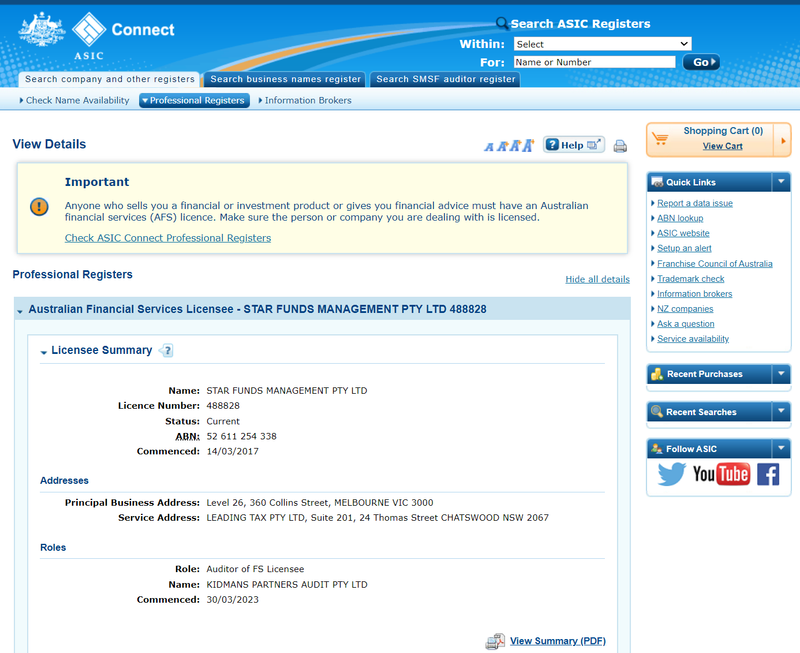The image size is (800, 653).
Task: Click the Recent Searches magnifier icon
Action: [x=657, y=412]
